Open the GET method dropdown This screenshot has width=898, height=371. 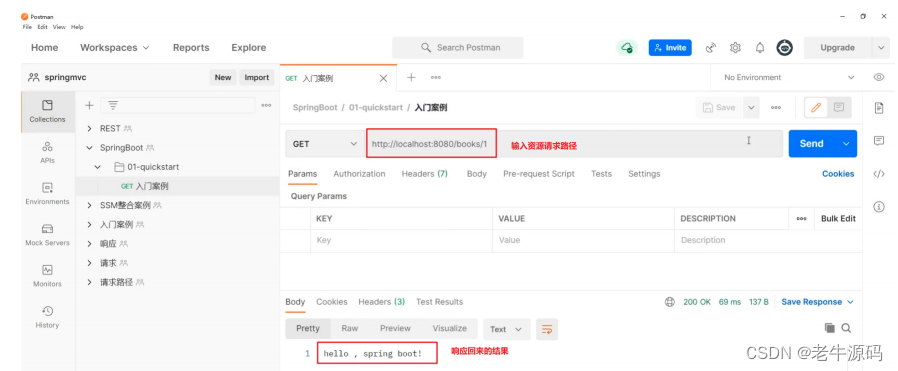coord(324,144)
